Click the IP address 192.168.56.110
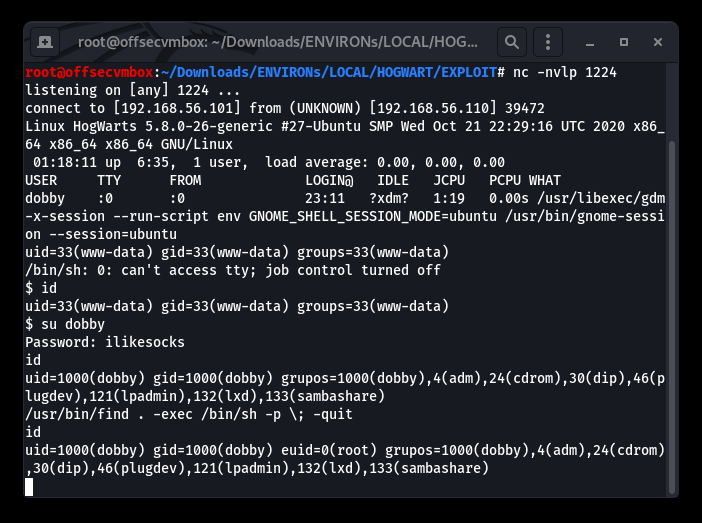 point(432,108)
